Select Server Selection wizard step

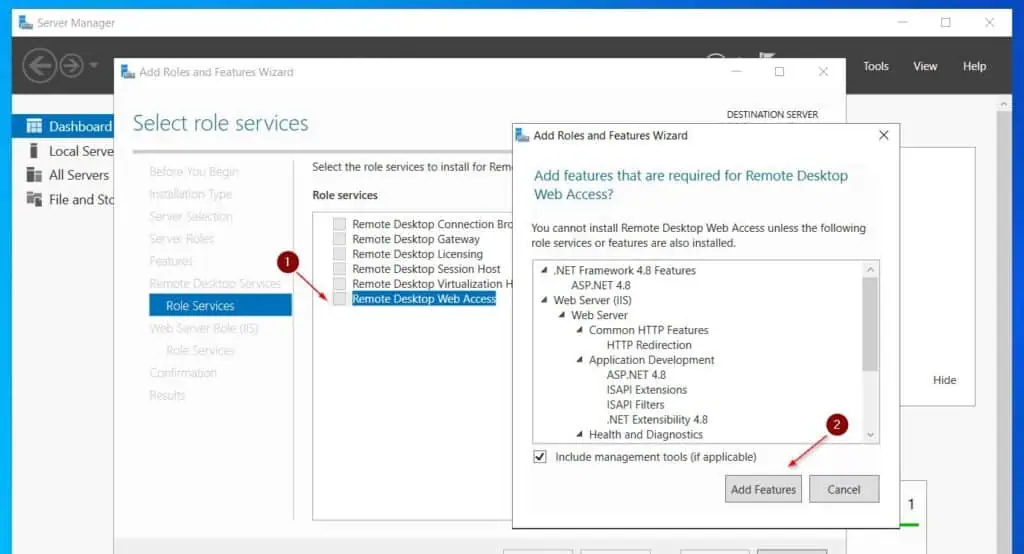[x=190, y=216]
